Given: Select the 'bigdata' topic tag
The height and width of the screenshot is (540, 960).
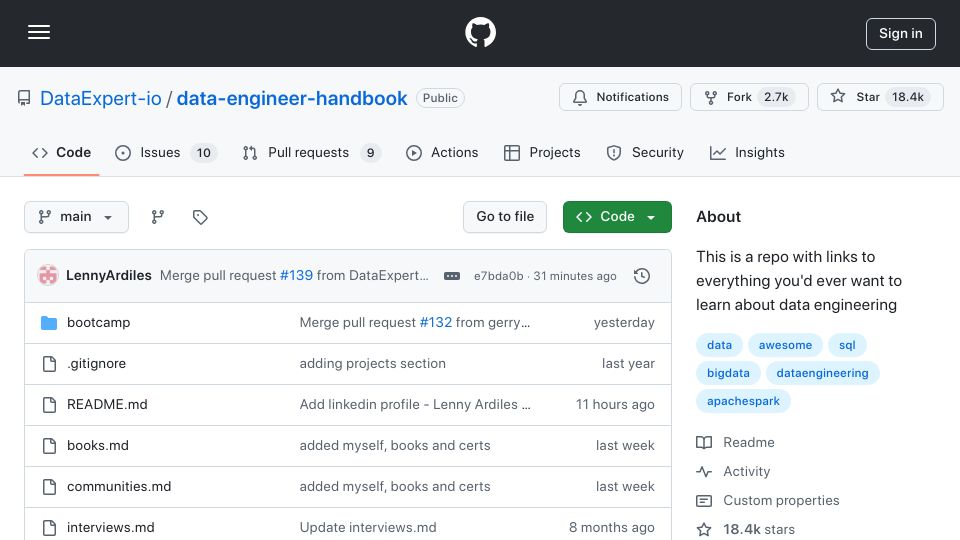Looking at the screenshot, I should pos(728,373).
